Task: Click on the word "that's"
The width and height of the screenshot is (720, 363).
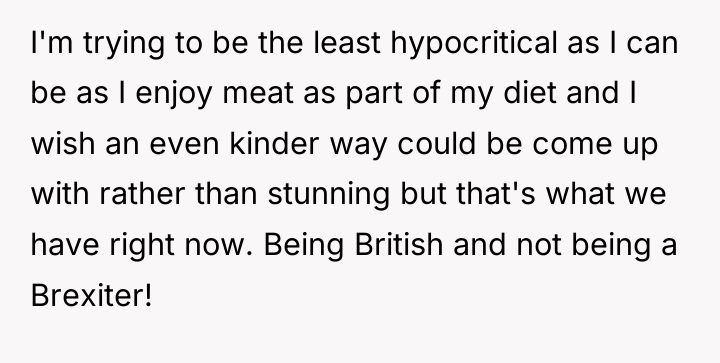Action: tap(496, 194)
